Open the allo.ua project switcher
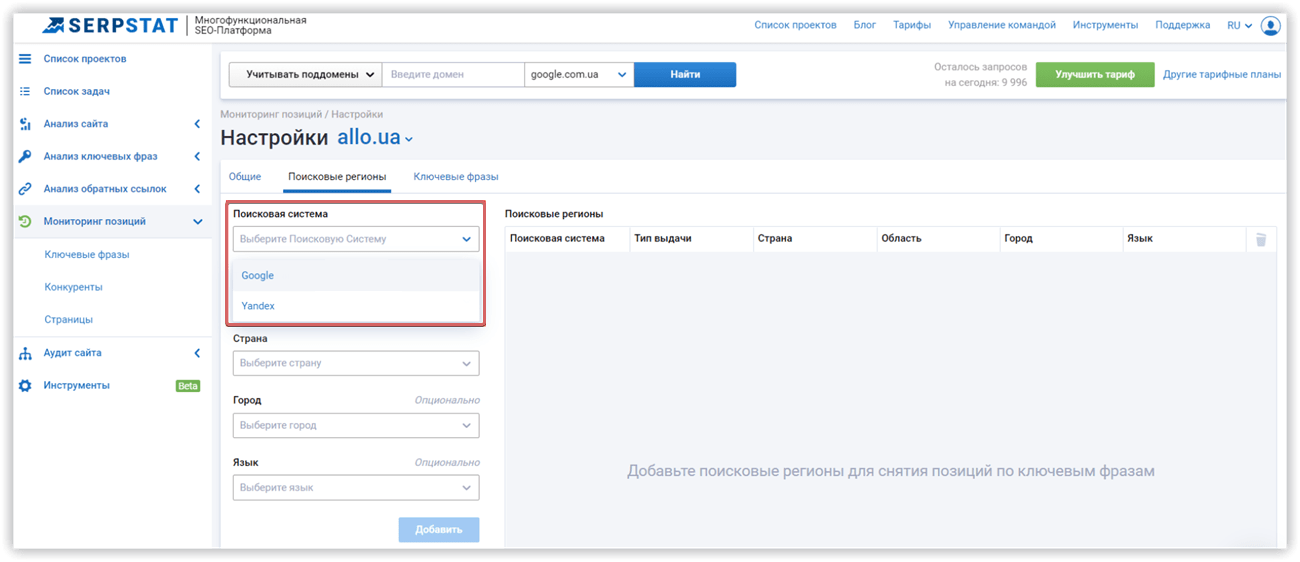1300x562 pixels. 375,138
